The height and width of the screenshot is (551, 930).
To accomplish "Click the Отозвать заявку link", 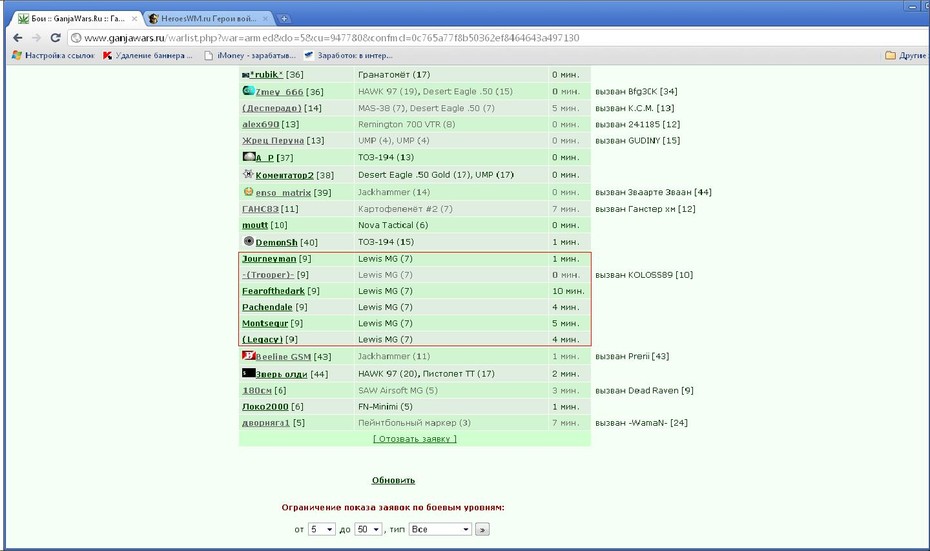I will coord(415,439).
